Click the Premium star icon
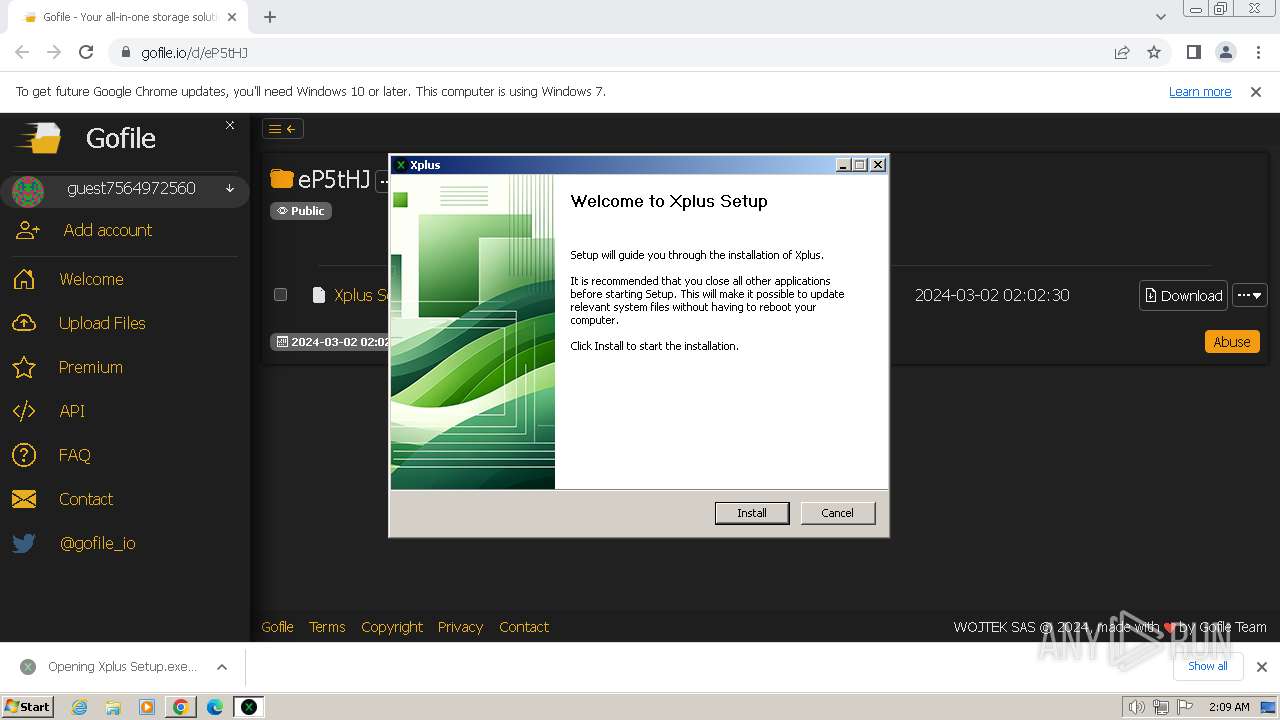Viewport: 1280px width, 720px height. point(24,367)
